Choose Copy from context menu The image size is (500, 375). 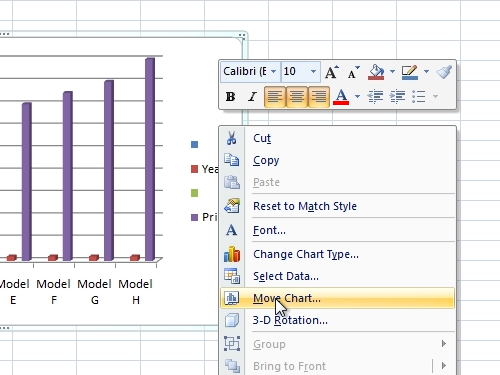[x=337, y=160]
